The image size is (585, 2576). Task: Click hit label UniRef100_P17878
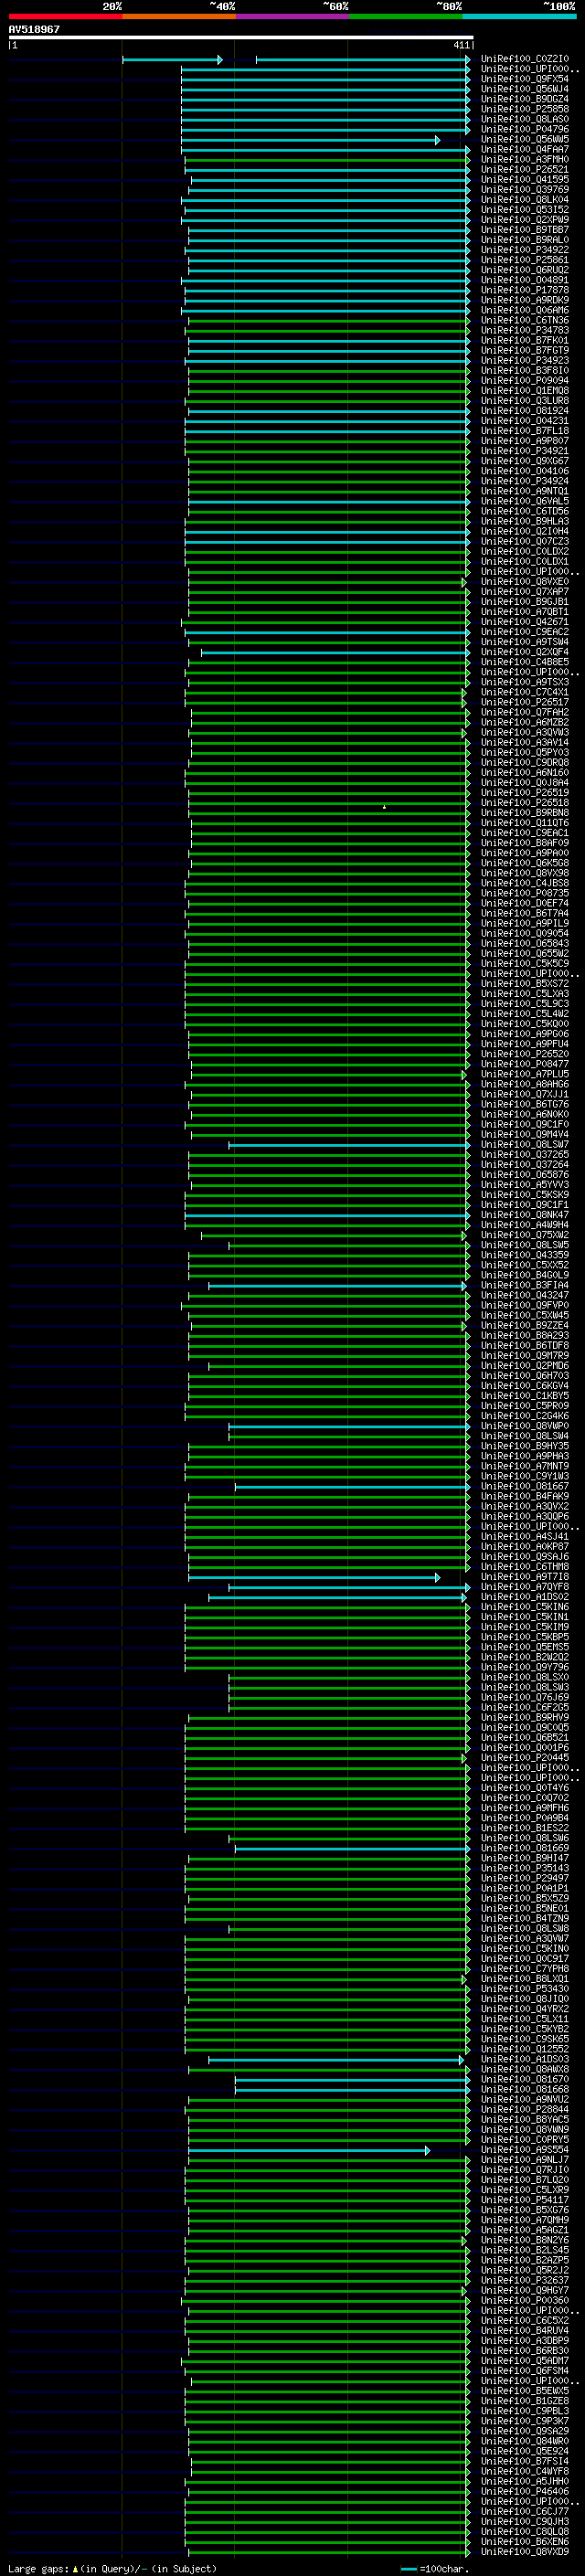[525, 290]
